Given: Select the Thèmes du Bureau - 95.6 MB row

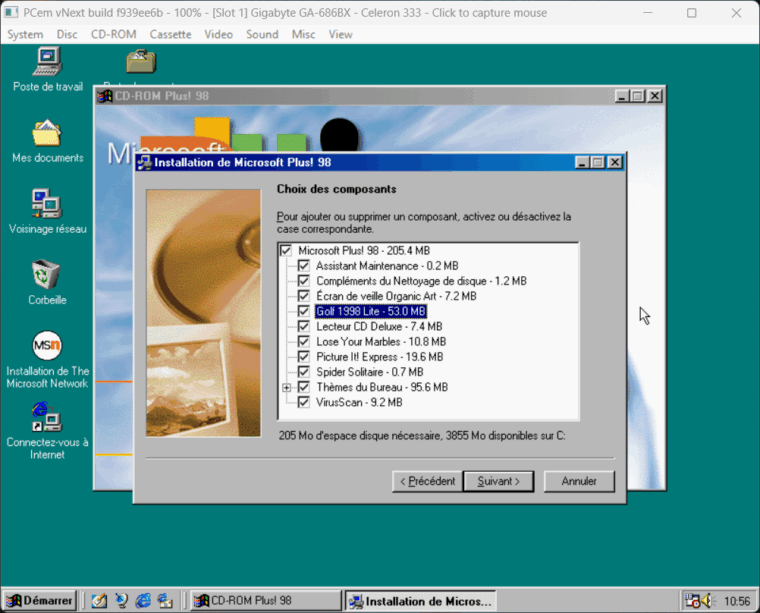Looking at the screenshot, I should point(382,387).
